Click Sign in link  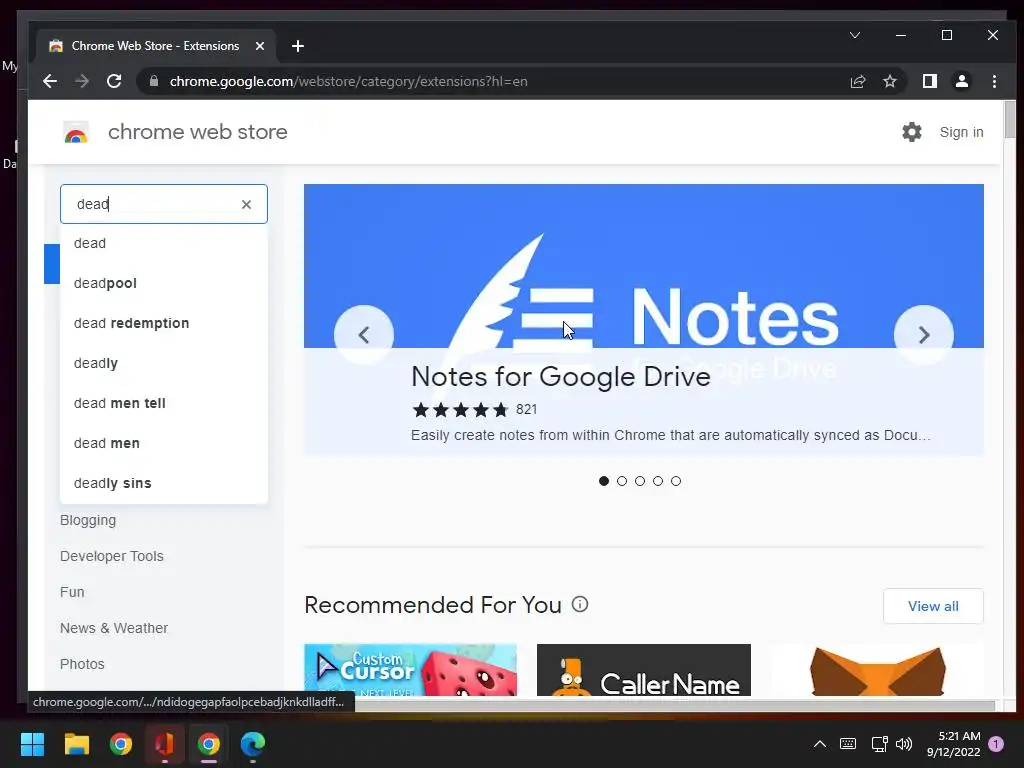click(961, 133)
